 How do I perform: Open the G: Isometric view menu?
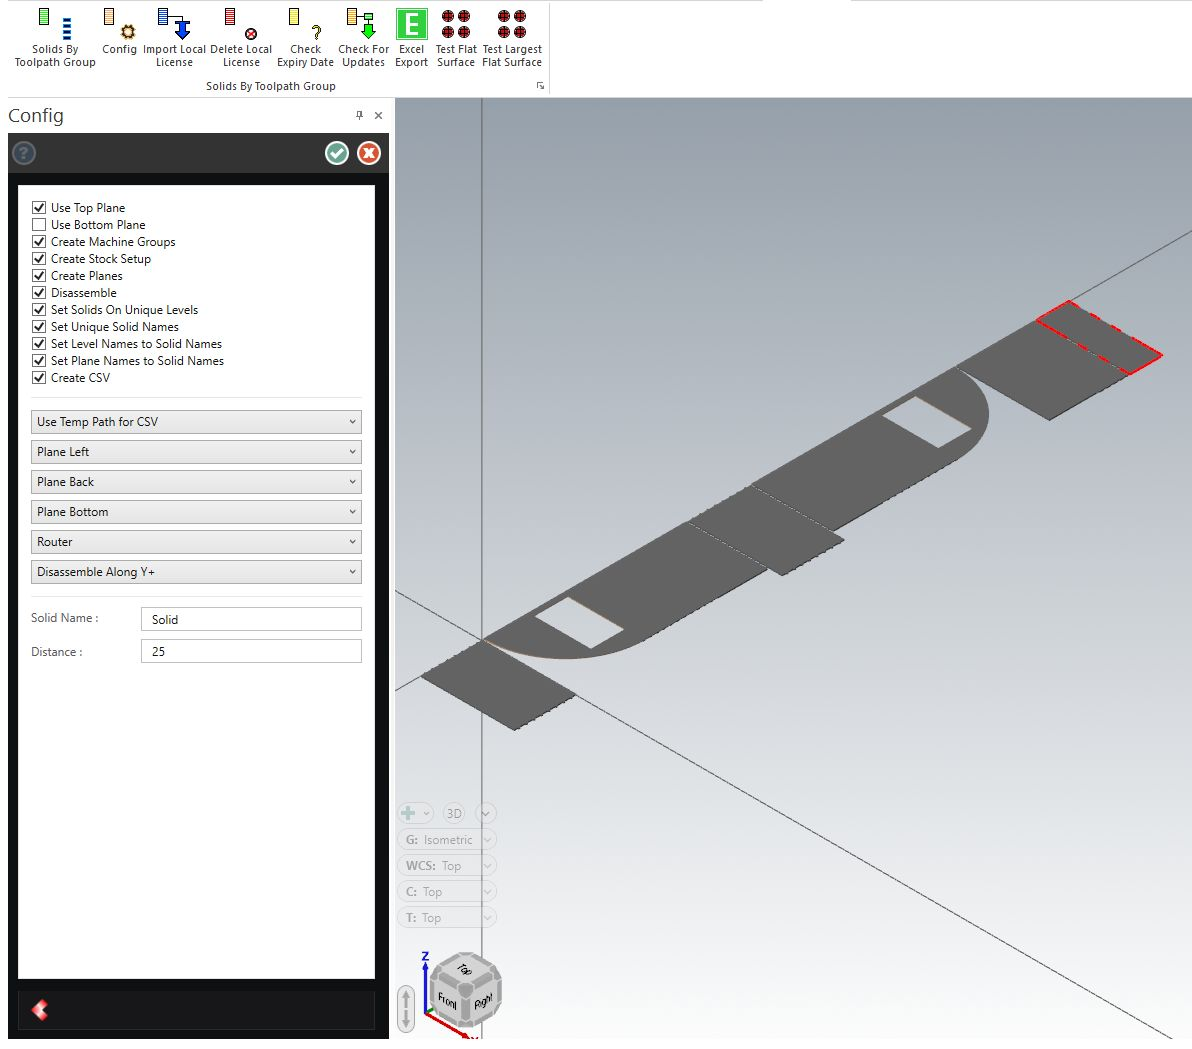[x=446, y=840]
